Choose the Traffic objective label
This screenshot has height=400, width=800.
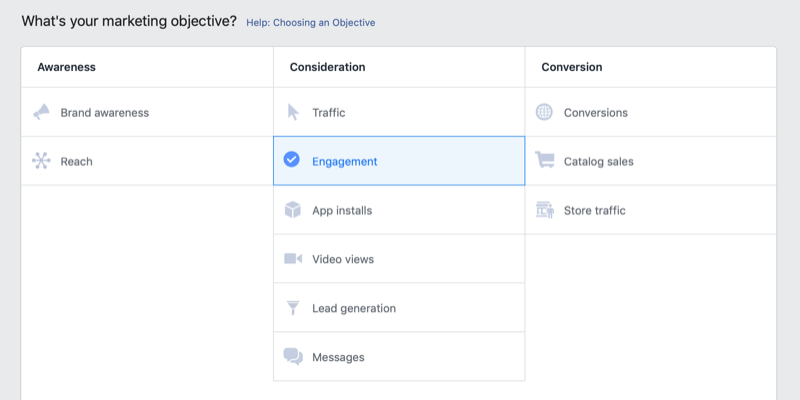329,113
